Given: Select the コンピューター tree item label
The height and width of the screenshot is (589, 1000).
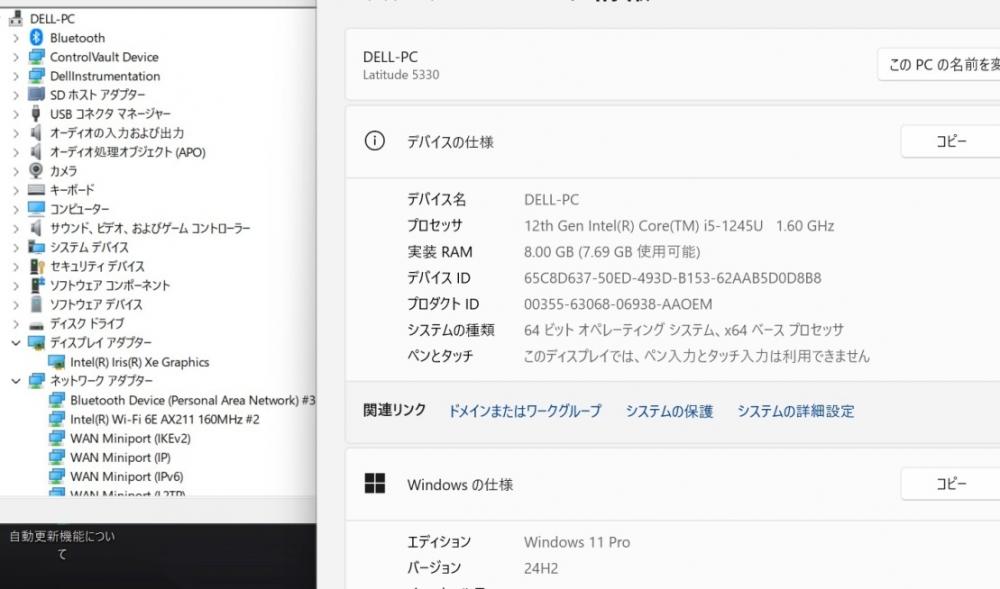Looking at the screenshot, I should (x=80, y=209).
